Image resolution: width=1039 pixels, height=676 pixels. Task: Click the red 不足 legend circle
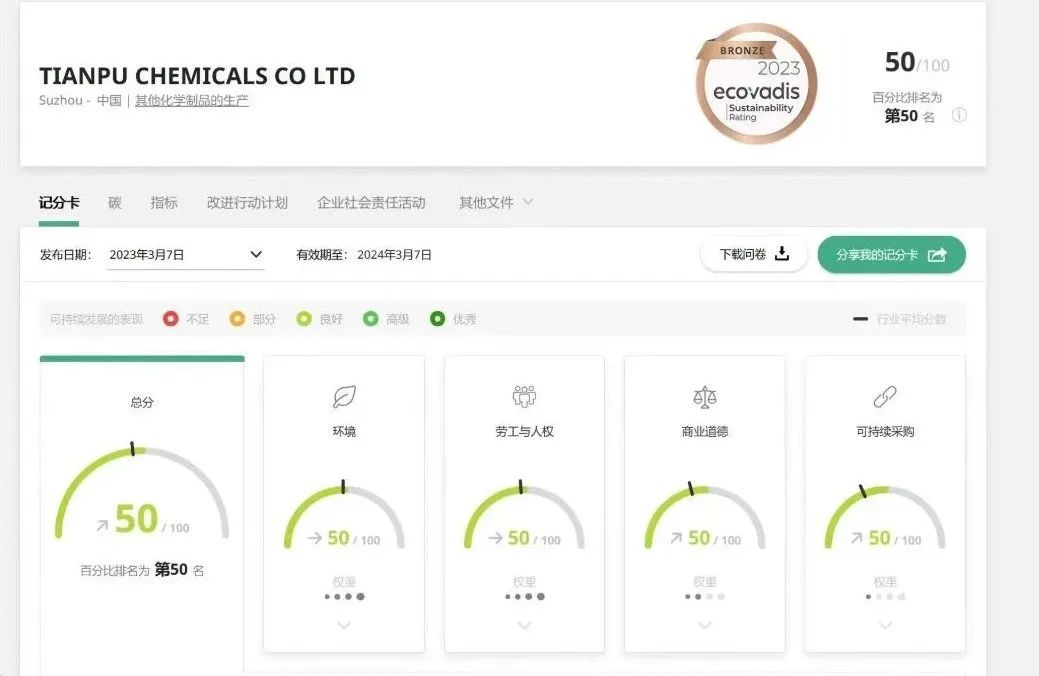tap(170, 319)
